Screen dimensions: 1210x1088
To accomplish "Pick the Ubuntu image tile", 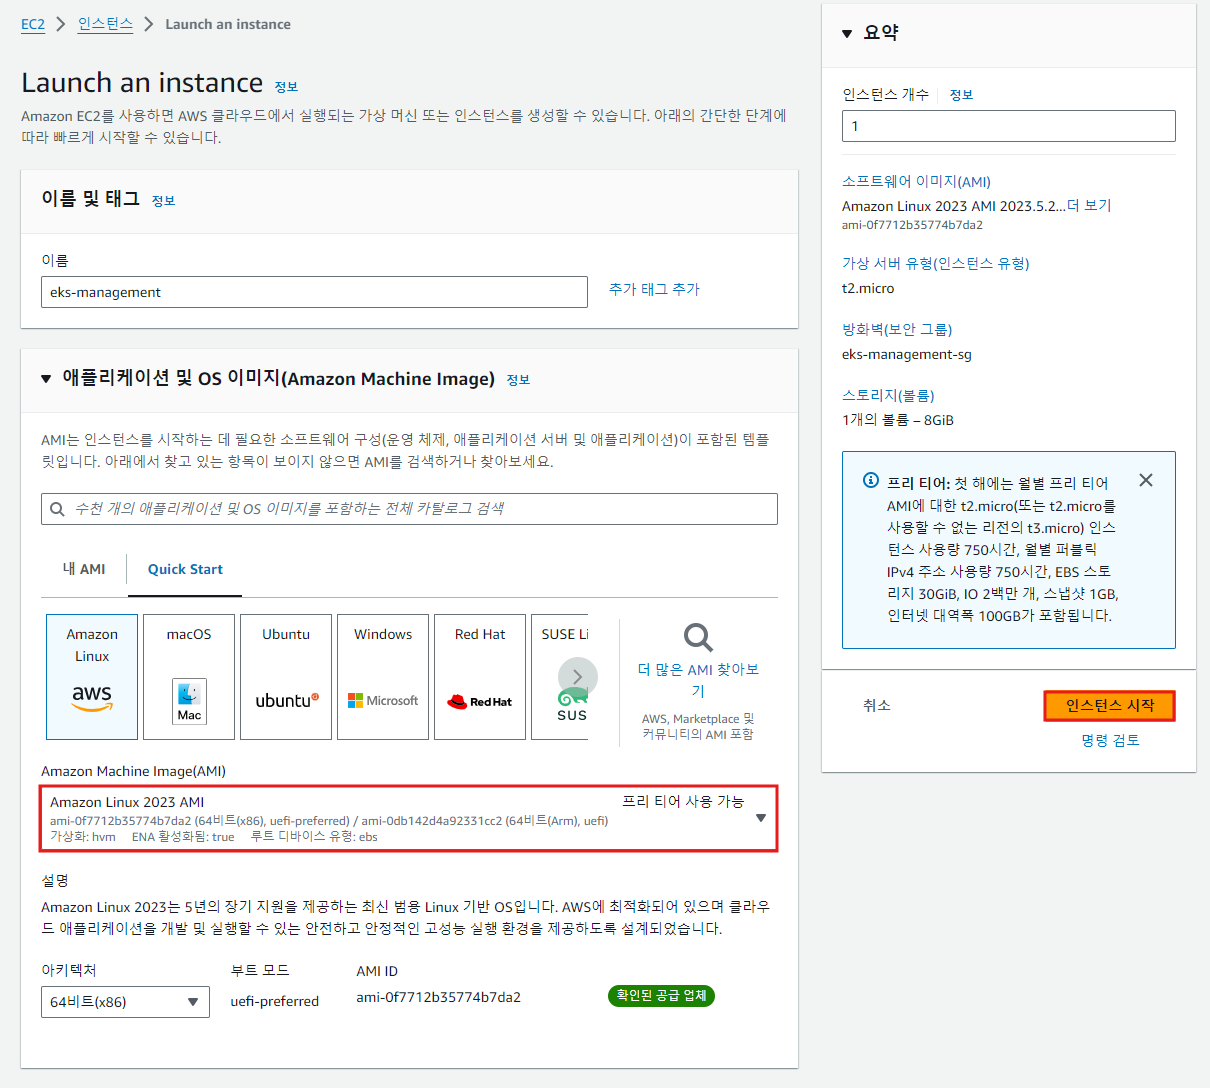I will (286, 677).
